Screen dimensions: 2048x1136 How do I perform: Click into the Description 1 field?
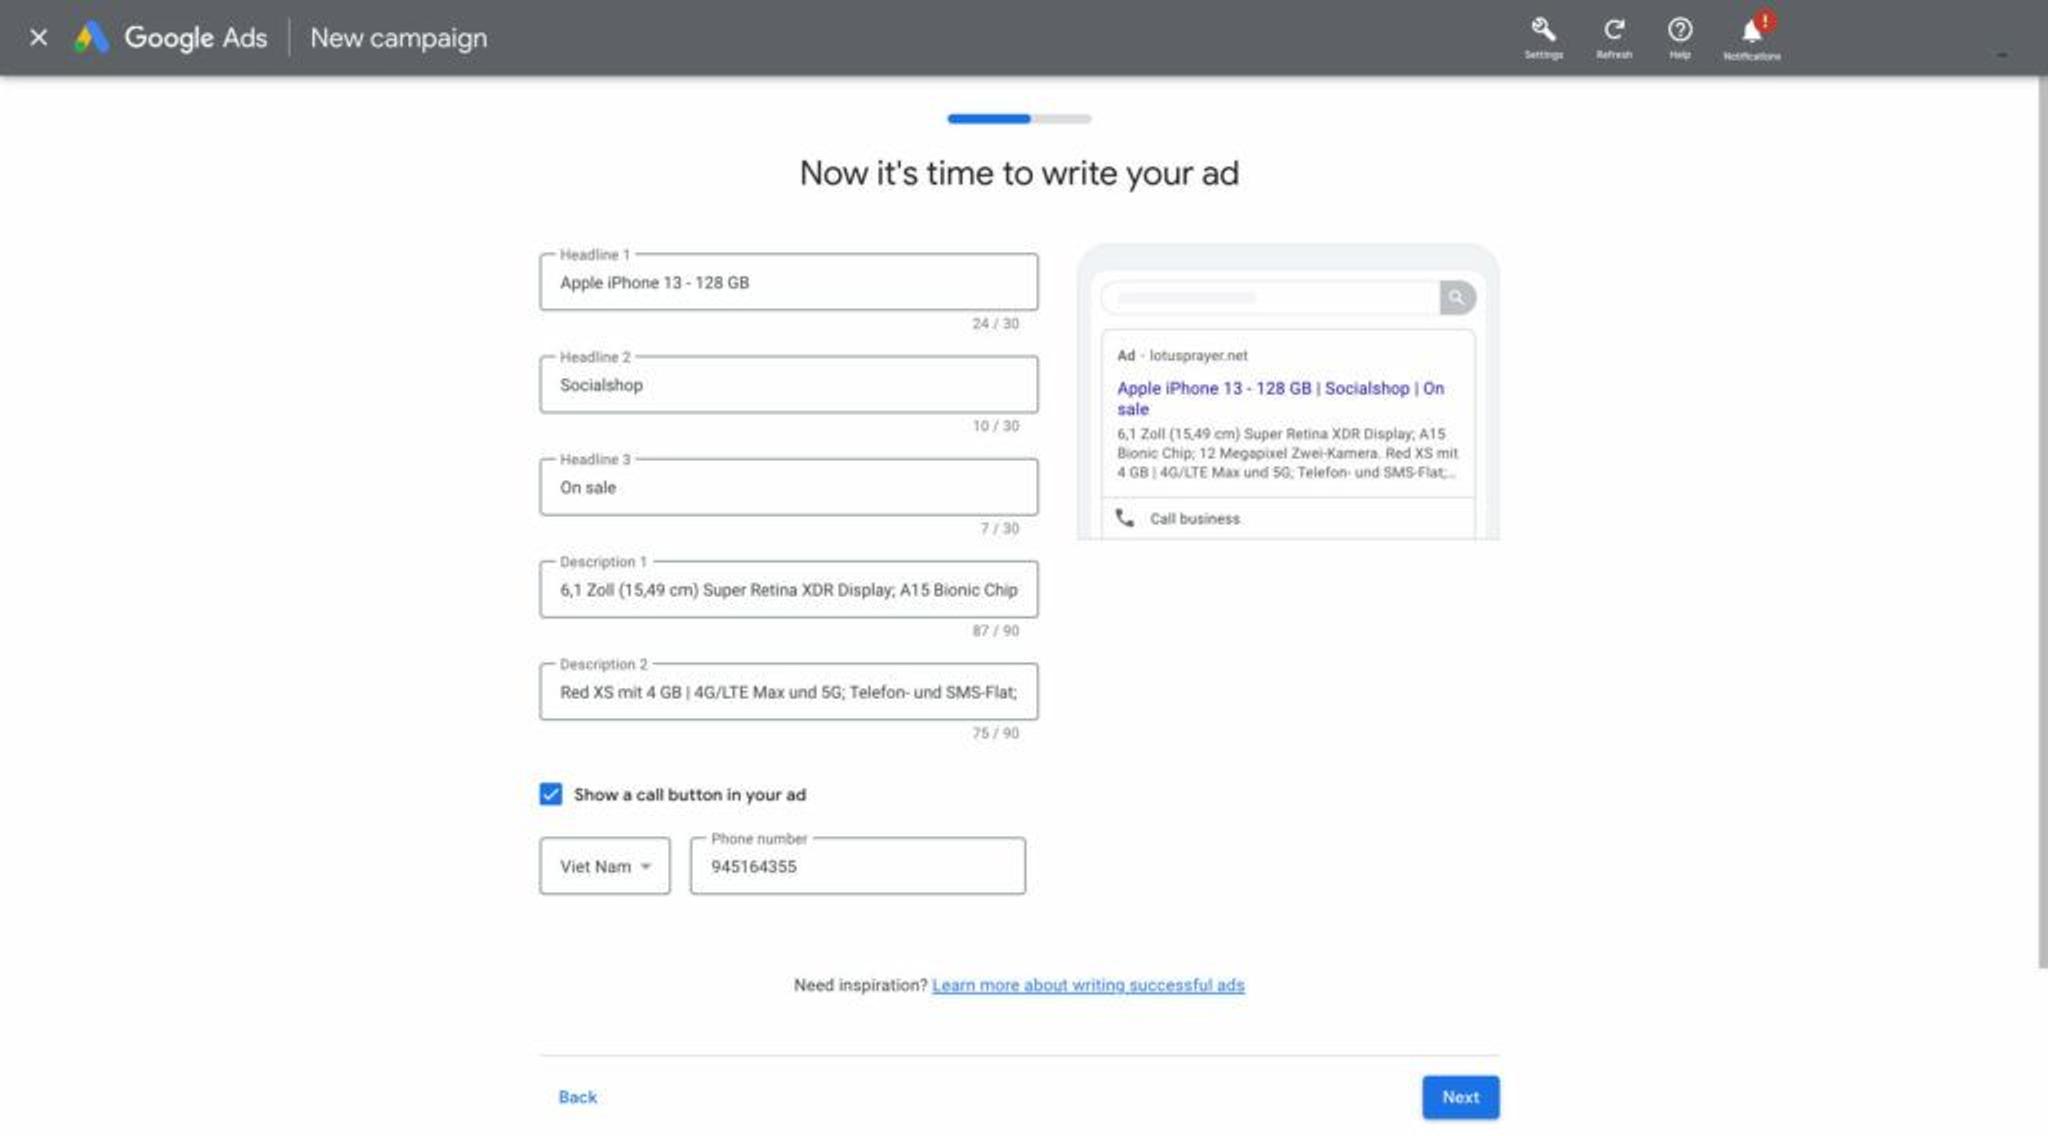pos(788,590)
